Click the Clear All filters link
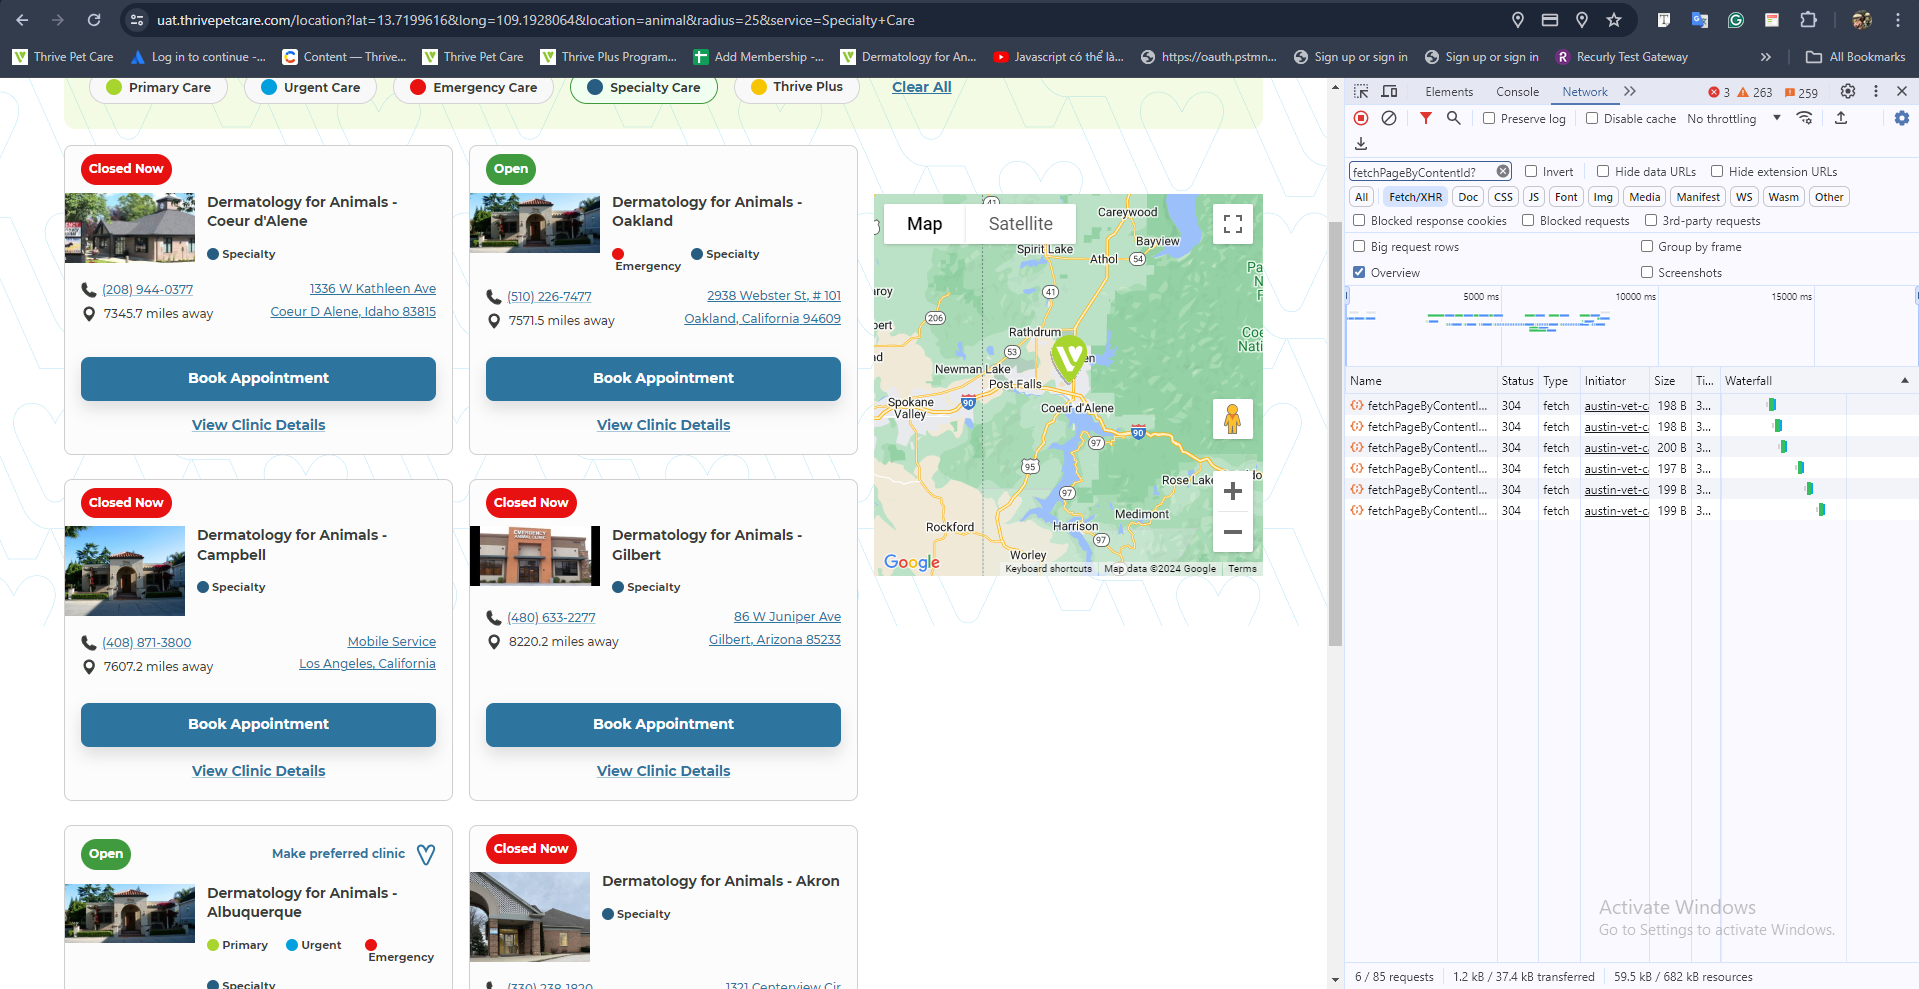Image resolution: width=1919 pixels, height=989 pixels. tap(921, 87)
